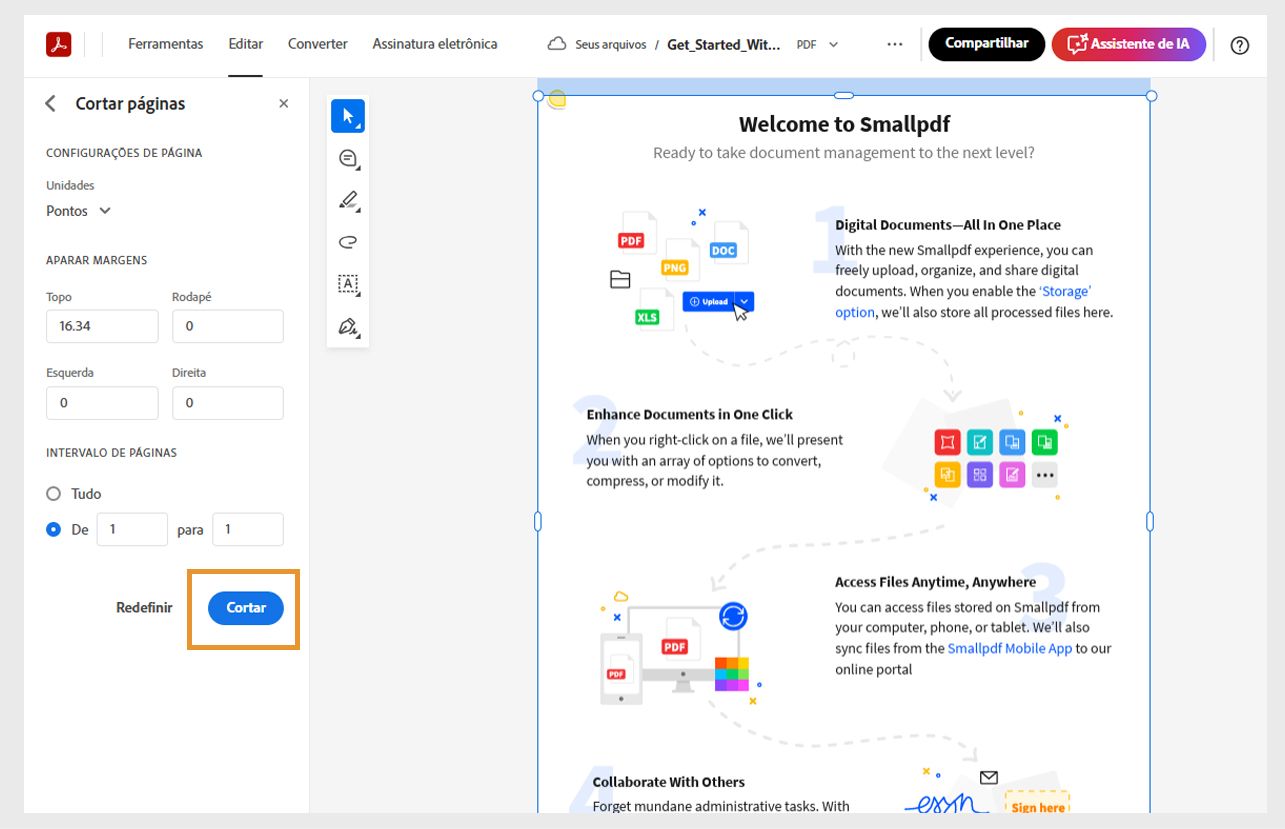Click the top-right corner crop handle
The height and width of the screenshot is (829, 1285).
1151,96
